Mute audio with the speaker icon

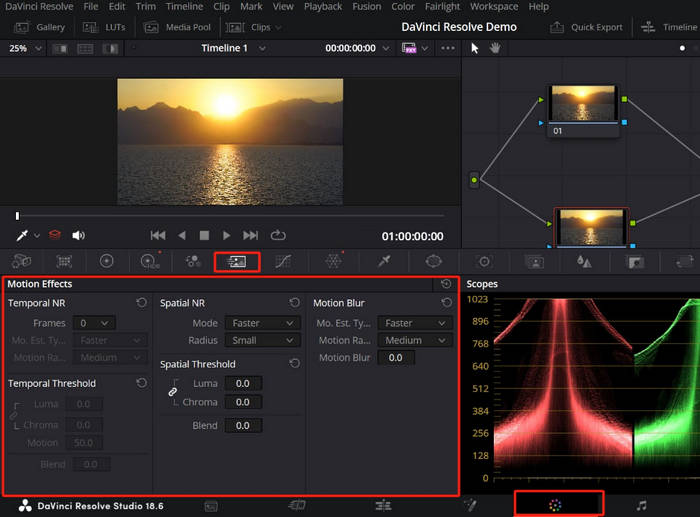tap(78, 236)
